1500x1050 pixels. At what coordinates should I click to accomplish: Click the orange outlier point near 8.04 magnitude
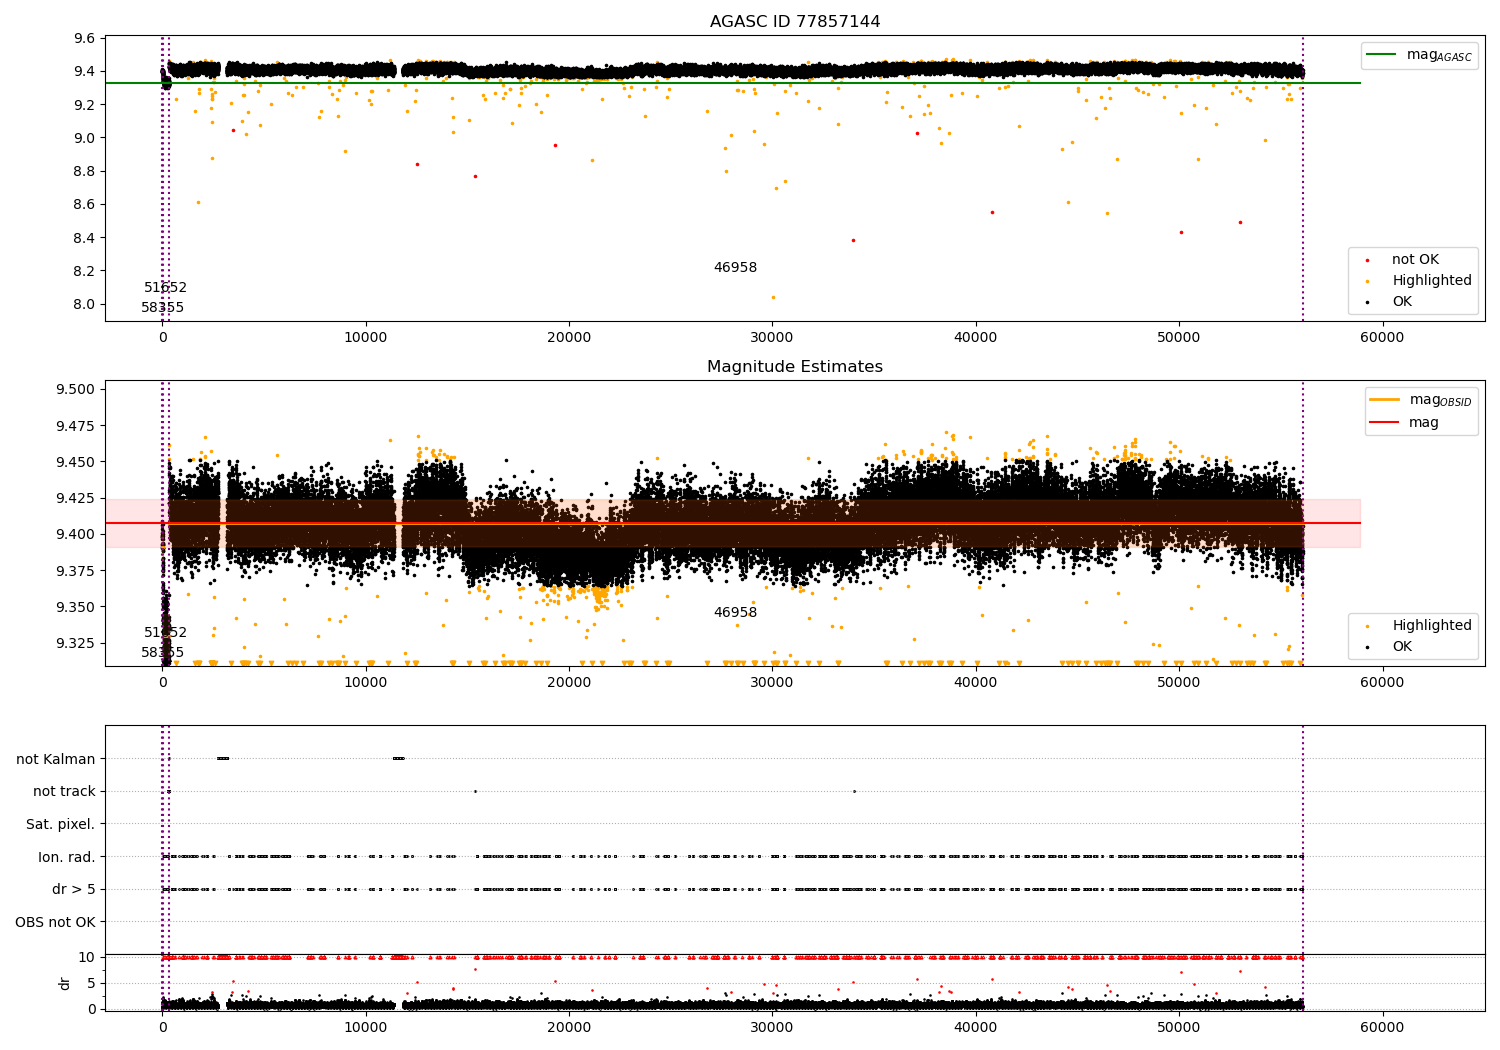[772, 297]
